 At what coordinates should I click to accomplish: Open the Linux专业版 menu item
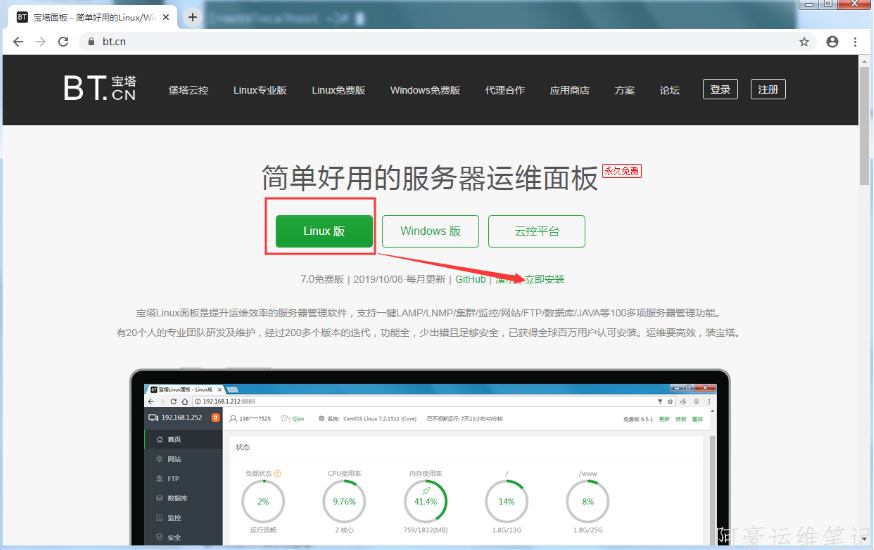(260, 90)
